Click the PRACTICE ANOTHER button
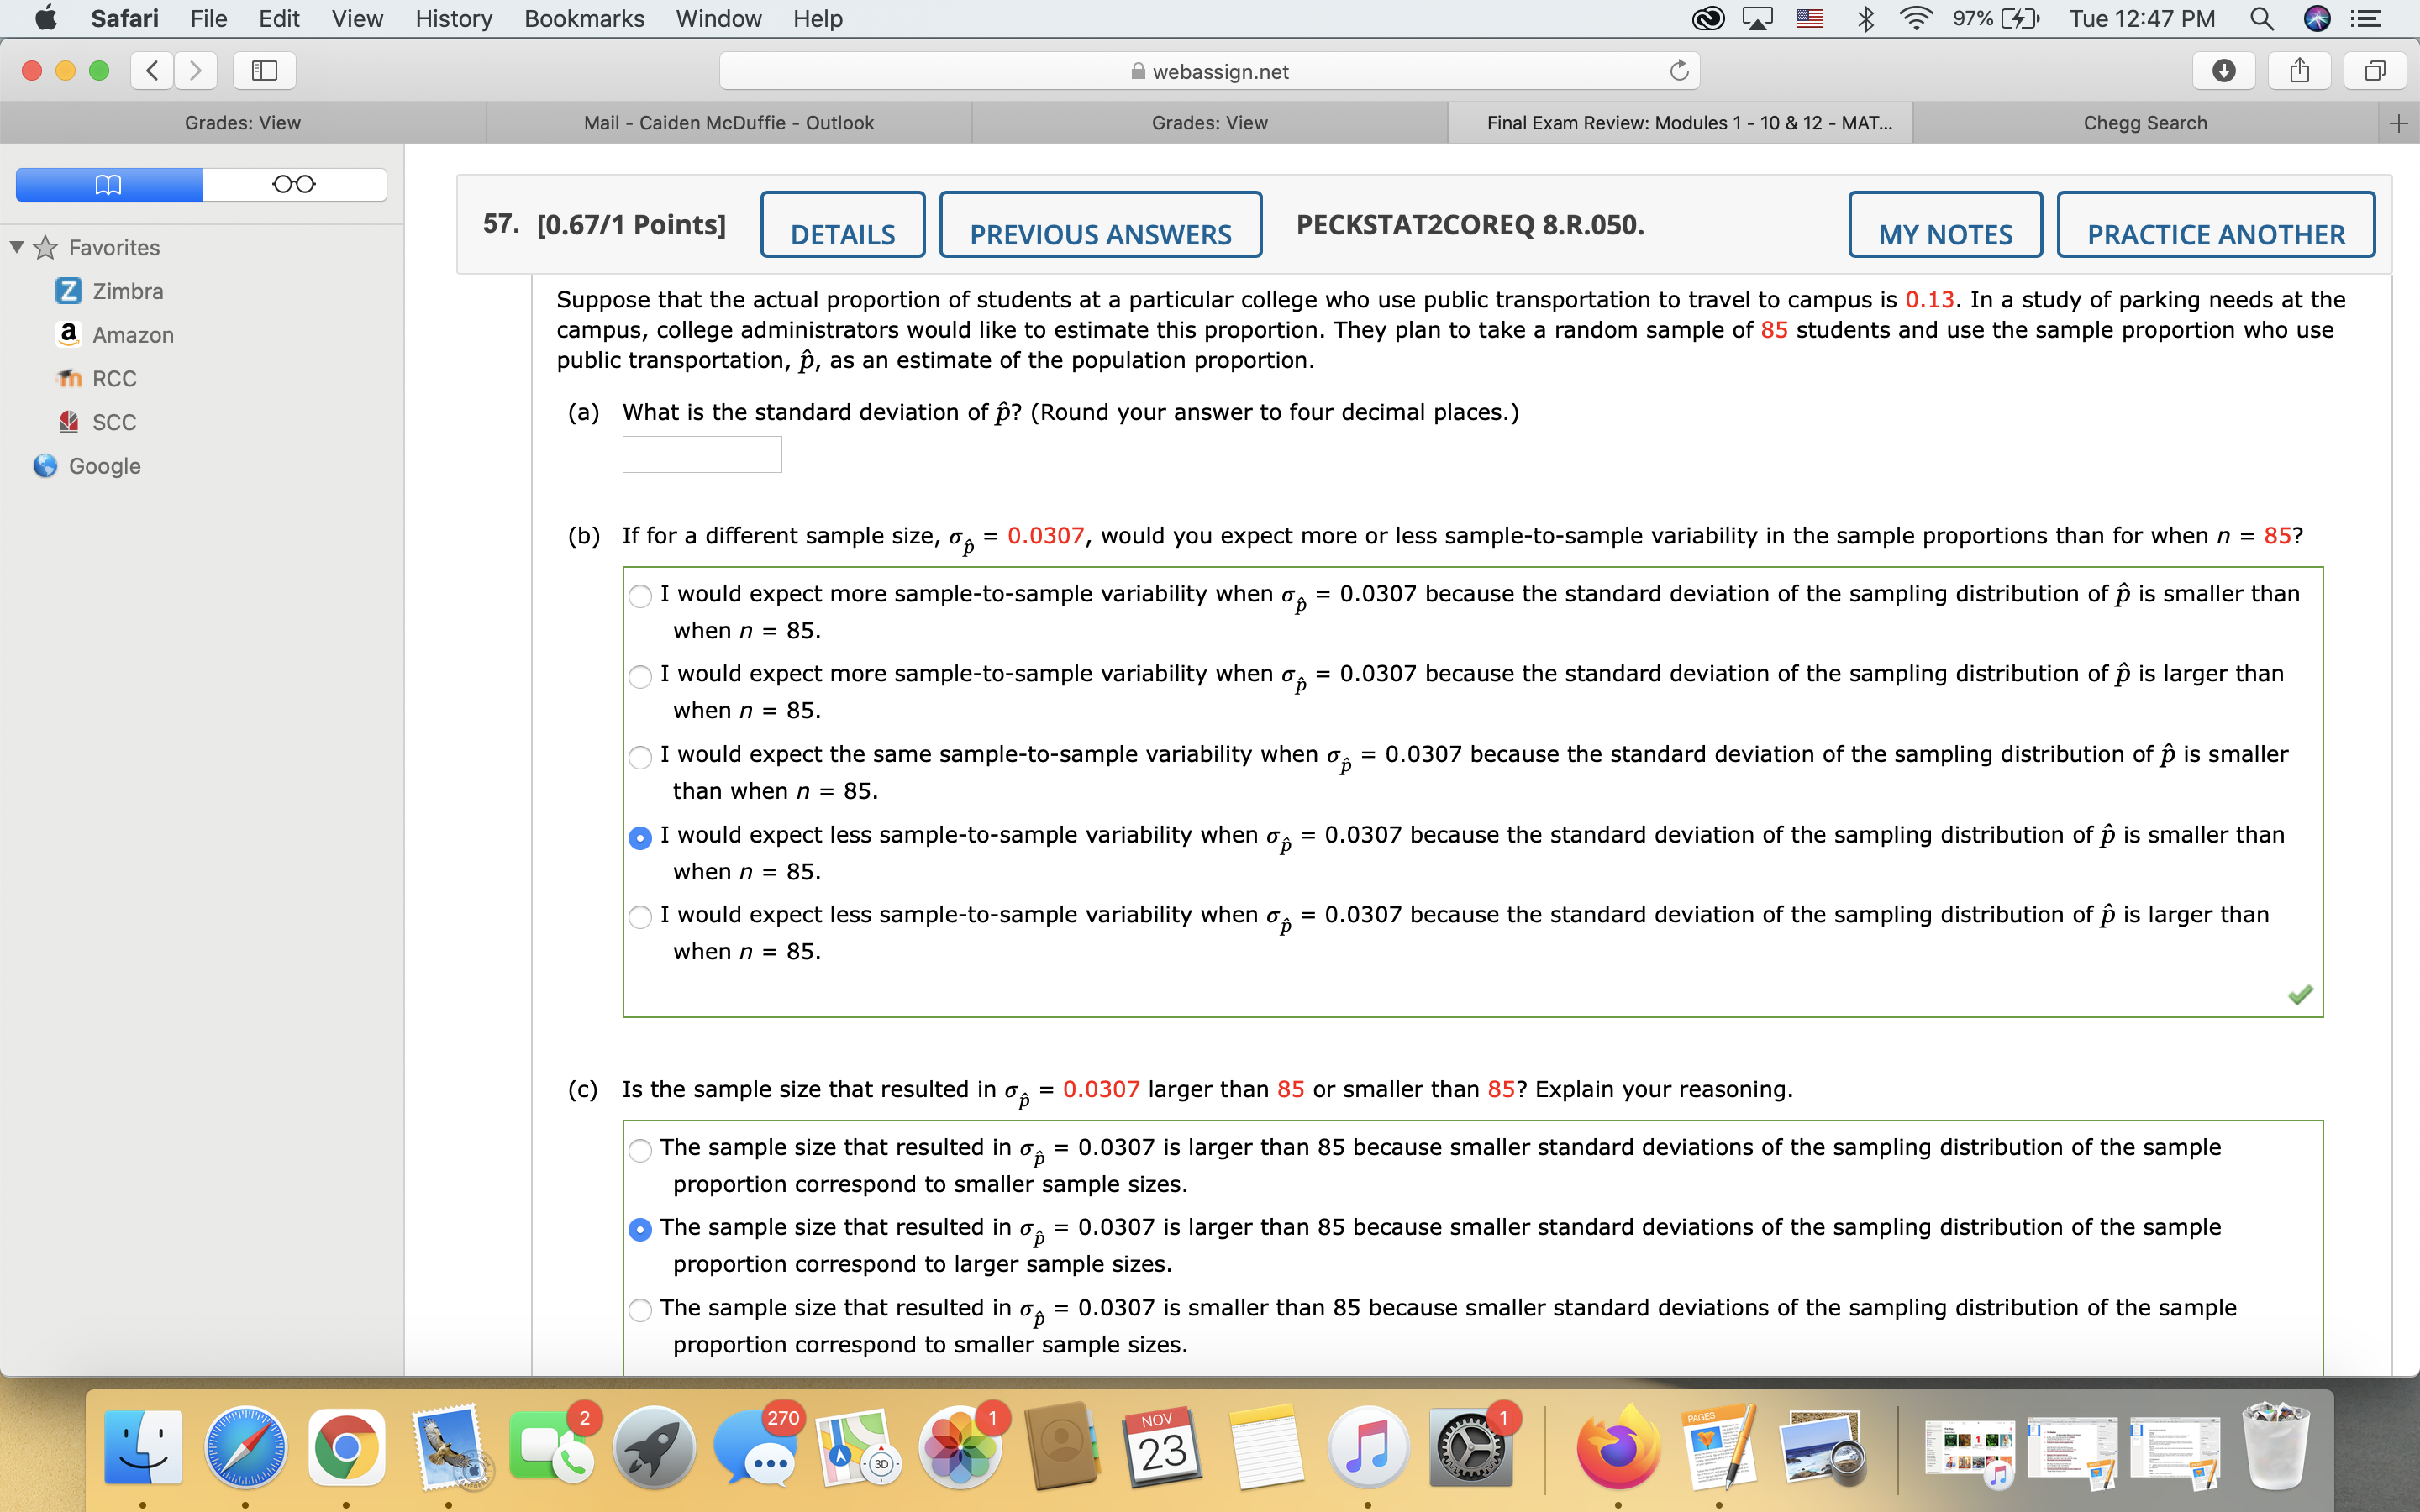 [x=2215, y=233]
